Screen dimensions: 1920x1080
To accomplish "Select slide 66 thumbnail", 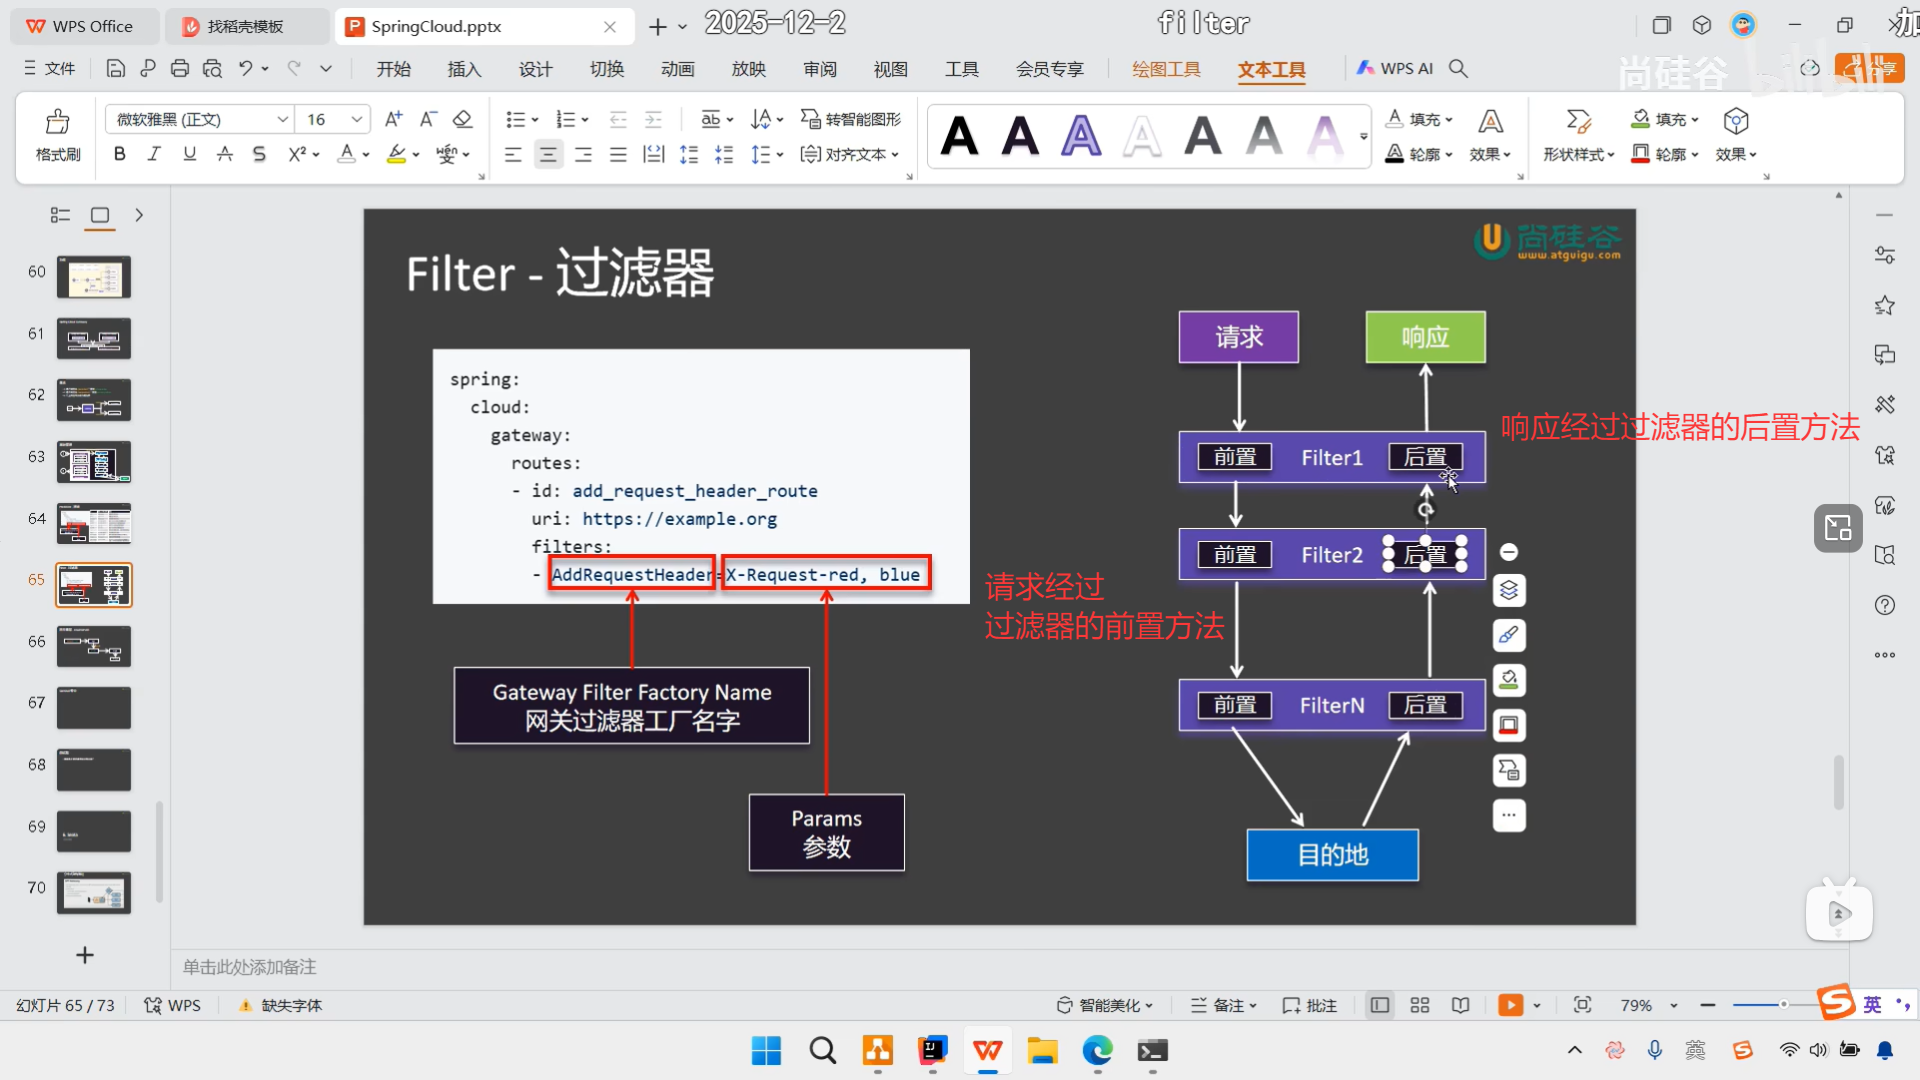I will pos(94,646).
